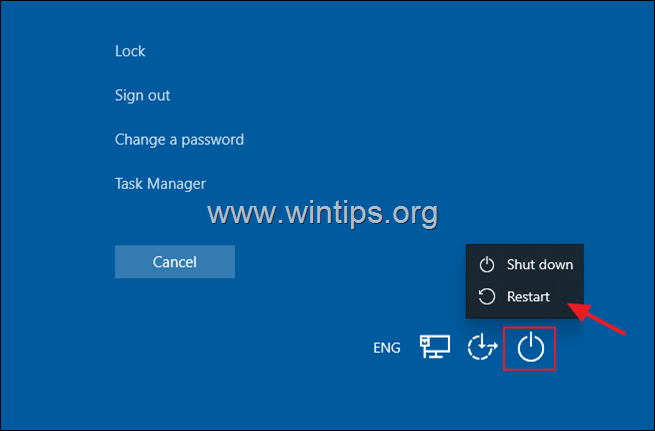
Task: Collapse the power flyout using power button
Action: click(x=531, y=347)
